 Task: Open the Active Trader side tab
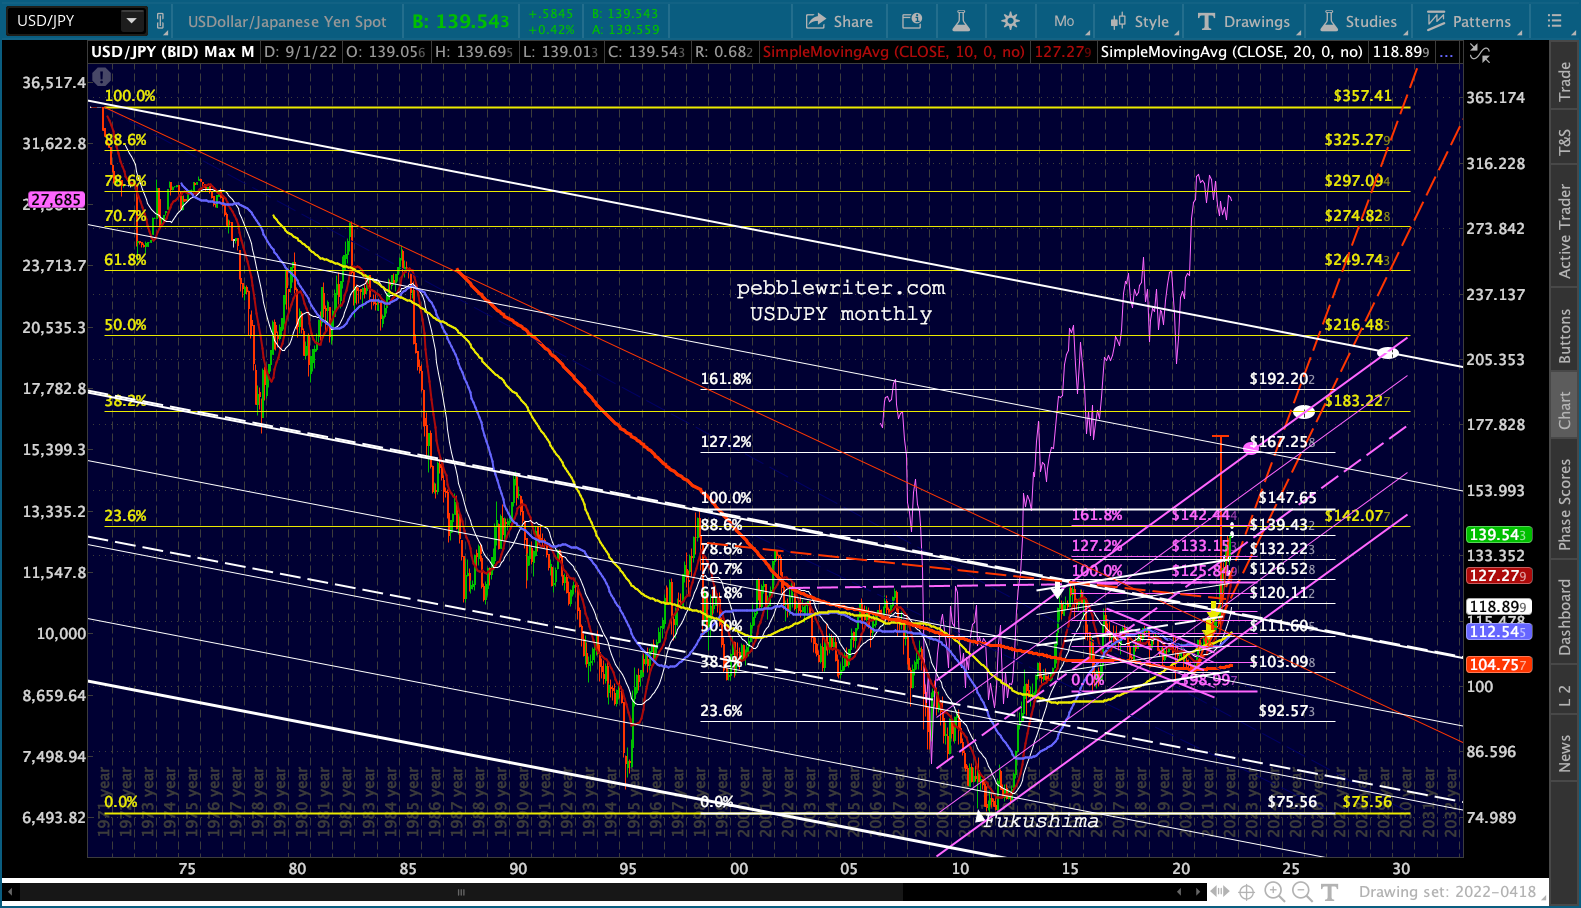(x=1565, y=230)
